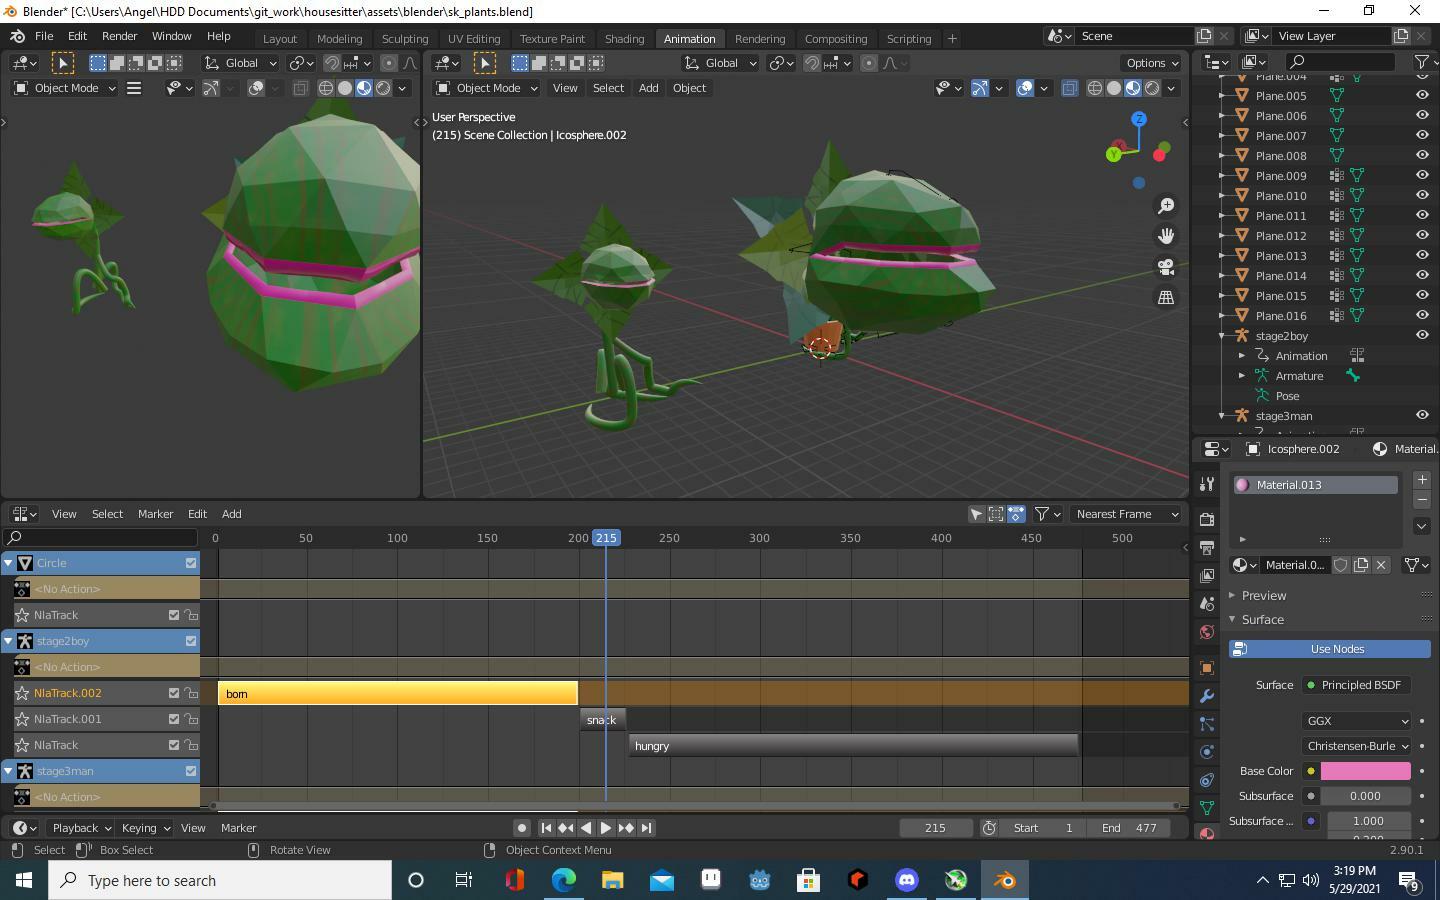Screen dimensions: 1440x900
Task: Click the jump to end playback icon
Action: click(647, 828)
